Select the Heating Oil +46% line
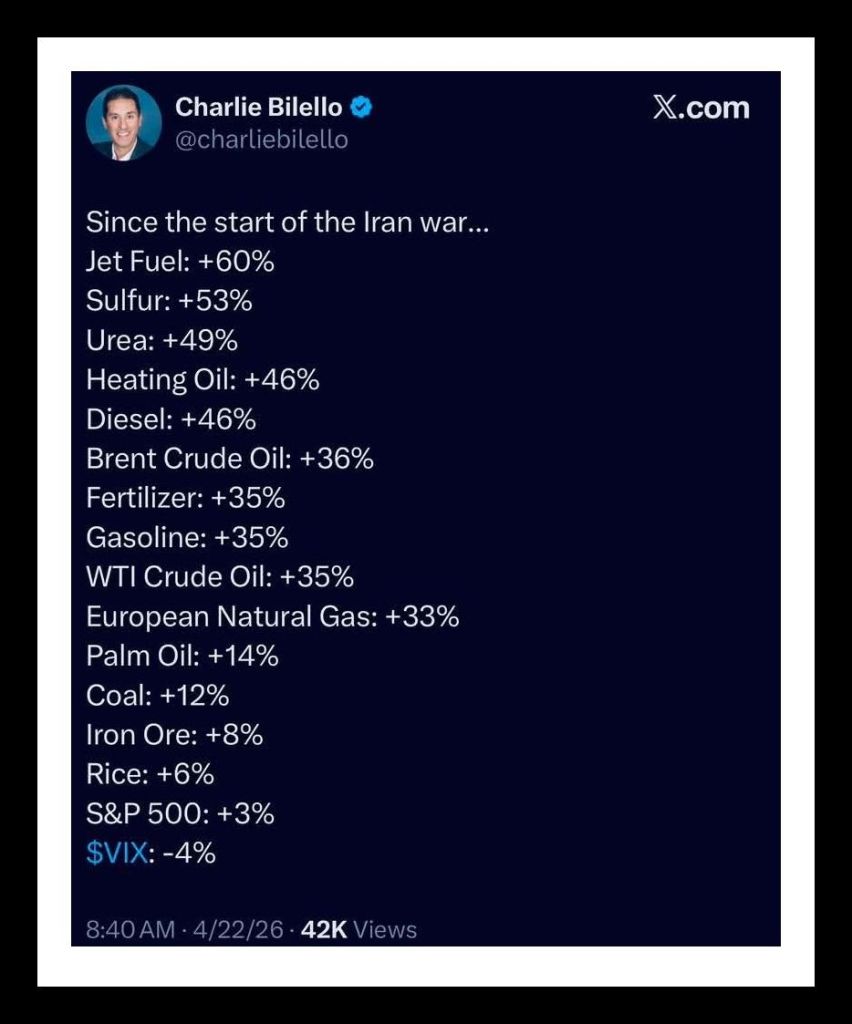The image size is (852, 1024). [203, 380]
